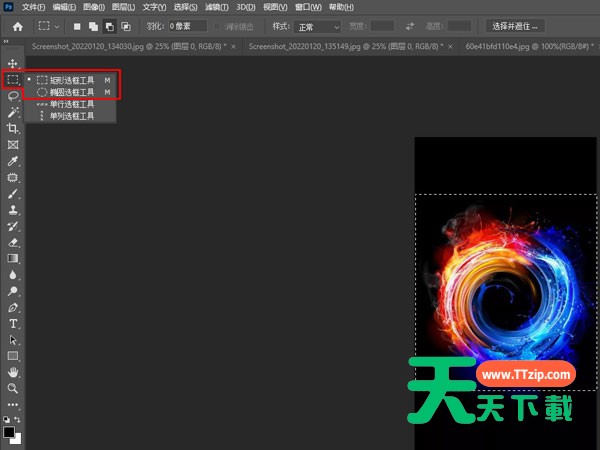Select the Magic Wand tool
The height and width of the screenshot is (450, 600).
click(x=13, y=112)
